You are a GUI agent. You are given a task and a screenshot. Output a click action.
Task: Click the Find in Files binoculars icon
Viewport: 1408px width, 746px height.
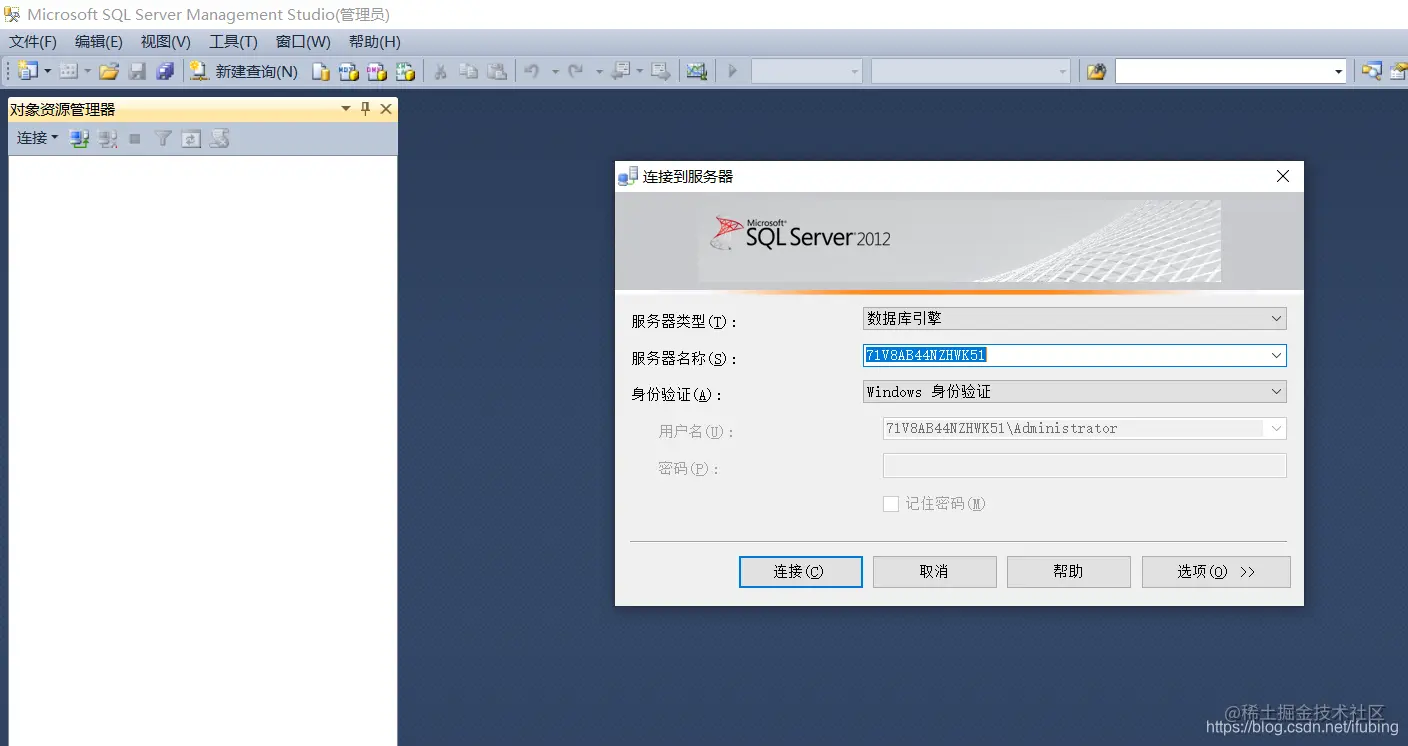(x=1097, y=71)
